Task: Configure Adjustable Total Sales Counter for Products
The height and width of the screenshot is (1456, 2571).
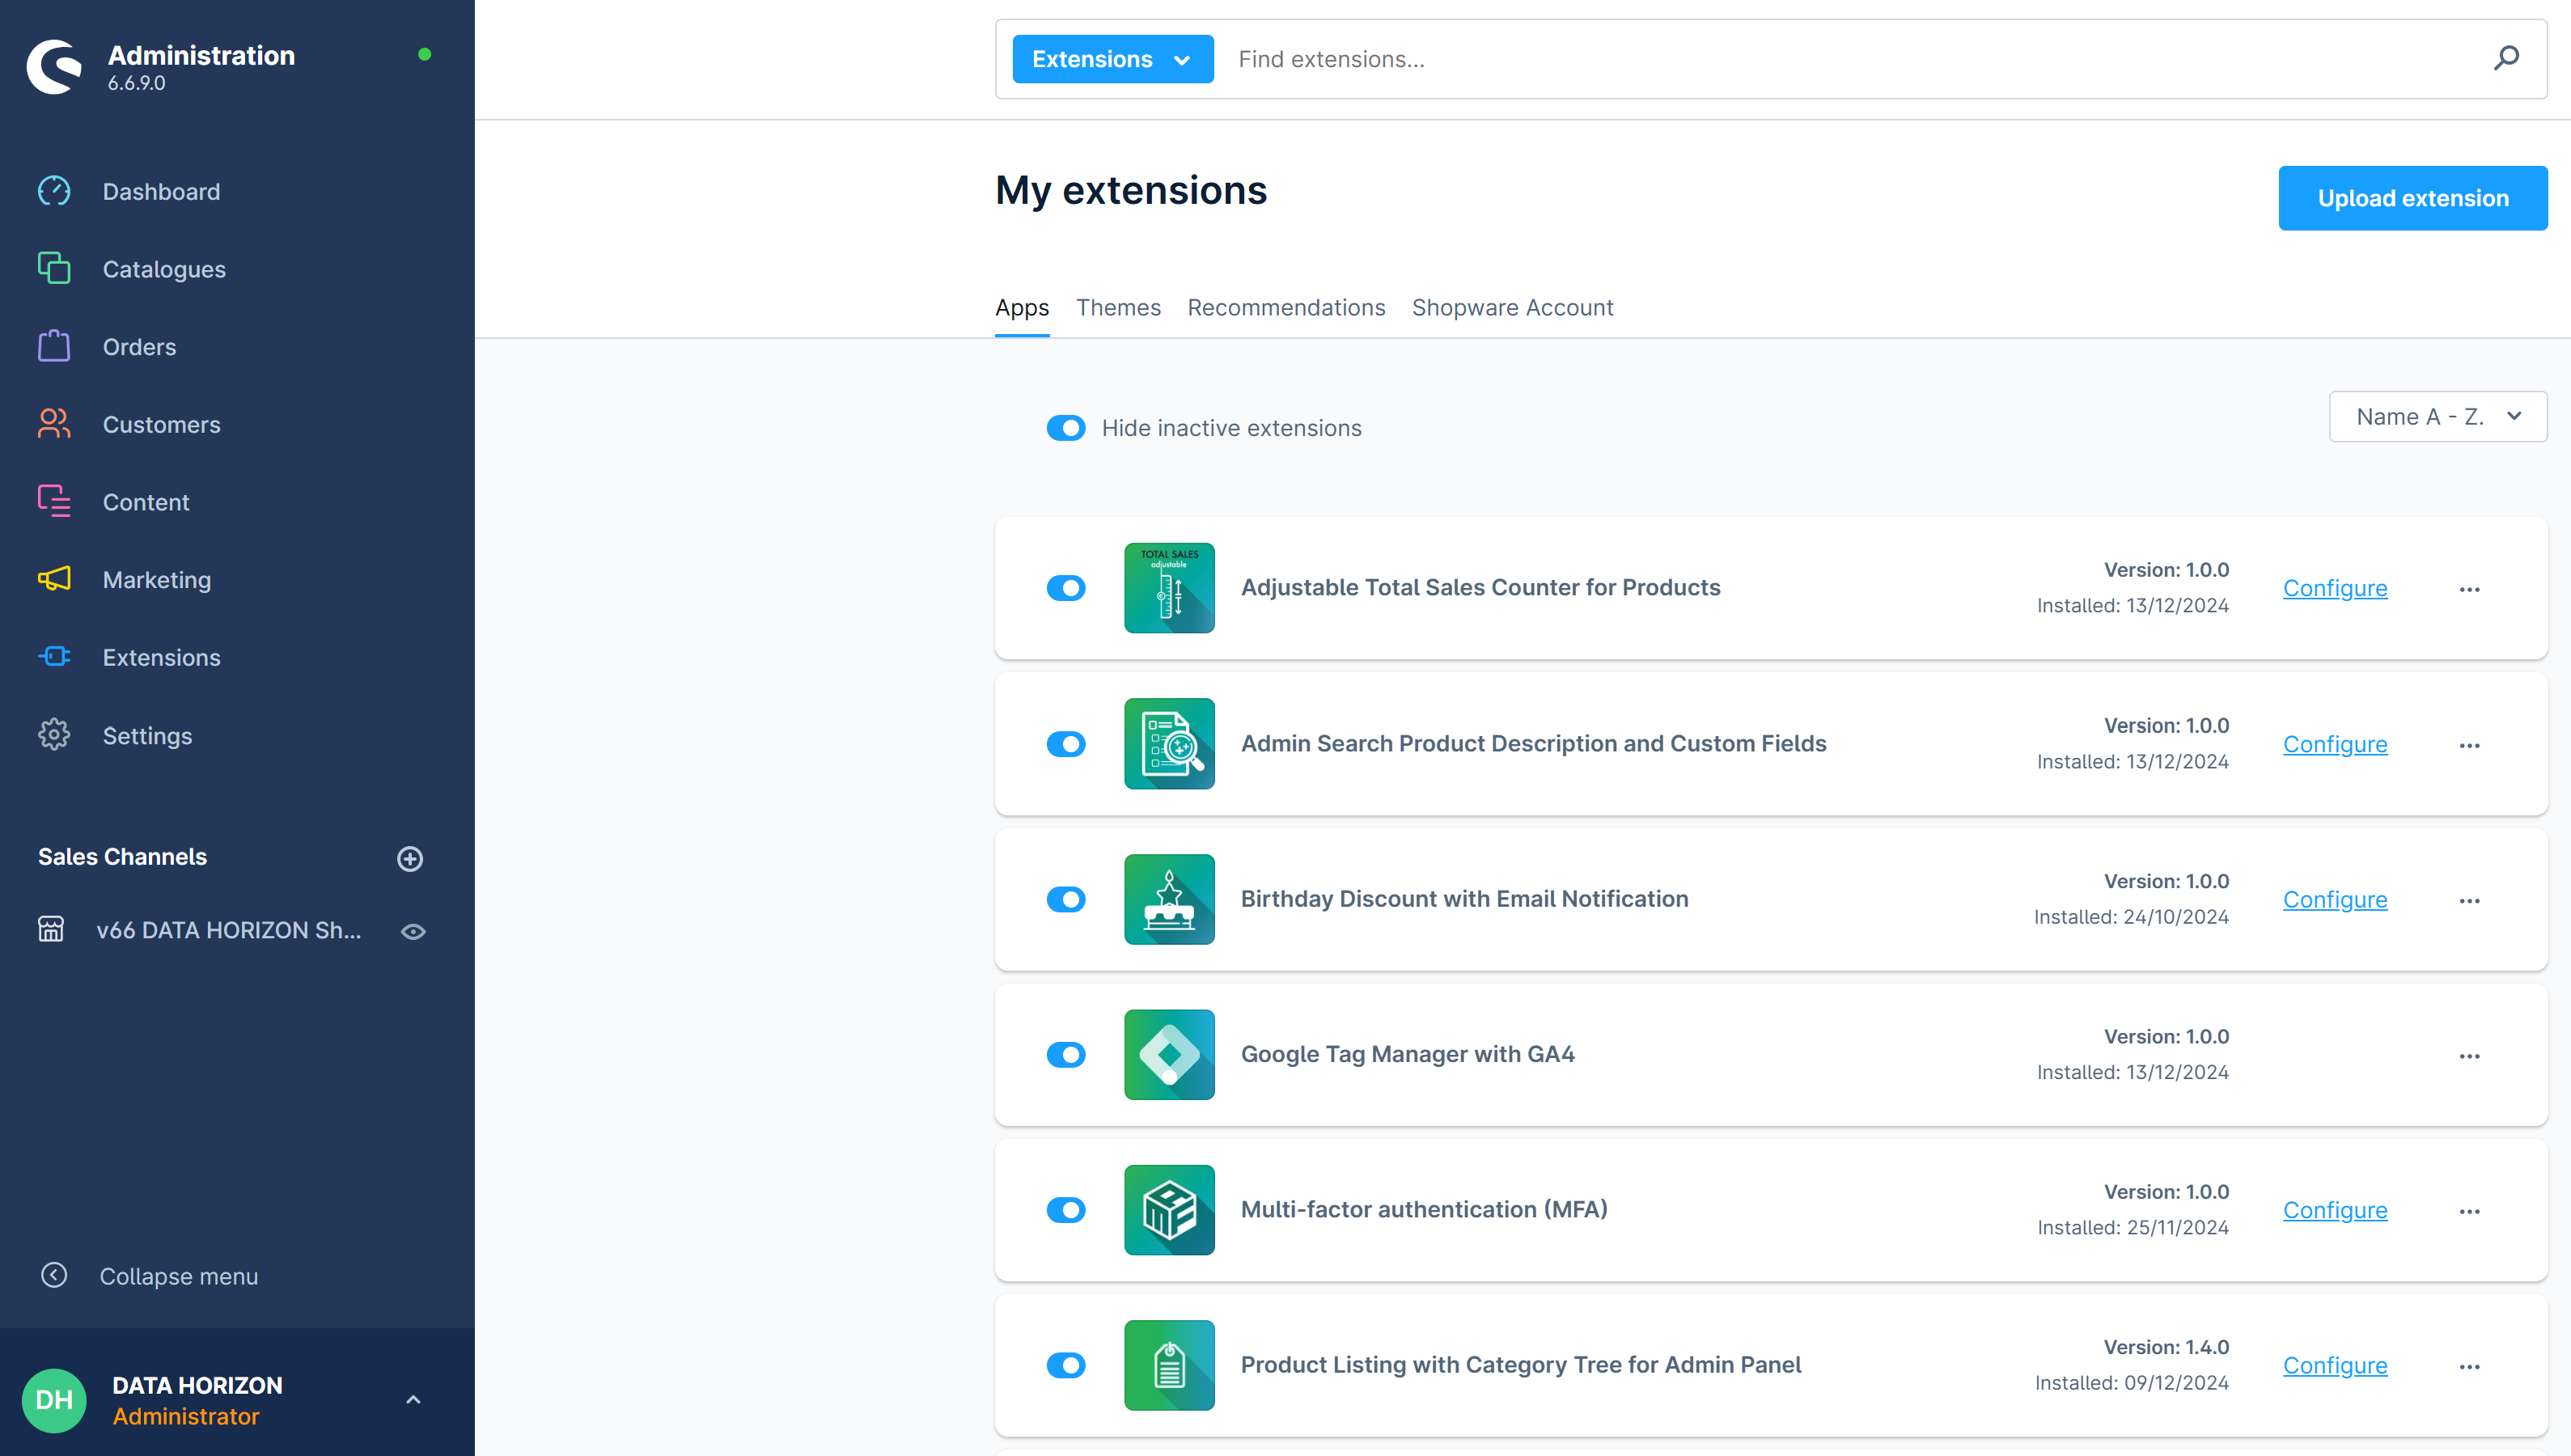Action: point(2334,588)
